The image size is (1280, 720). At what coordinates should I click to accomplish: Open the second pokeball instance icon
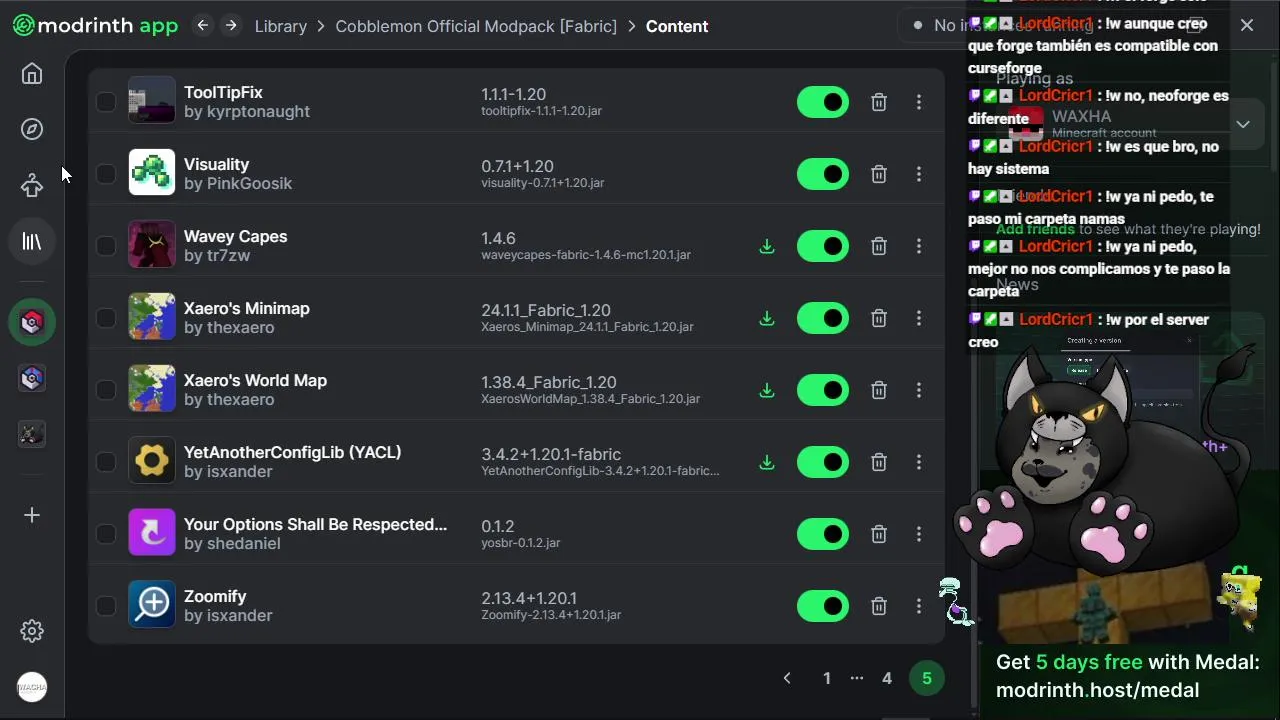click(x=32, y=378)
